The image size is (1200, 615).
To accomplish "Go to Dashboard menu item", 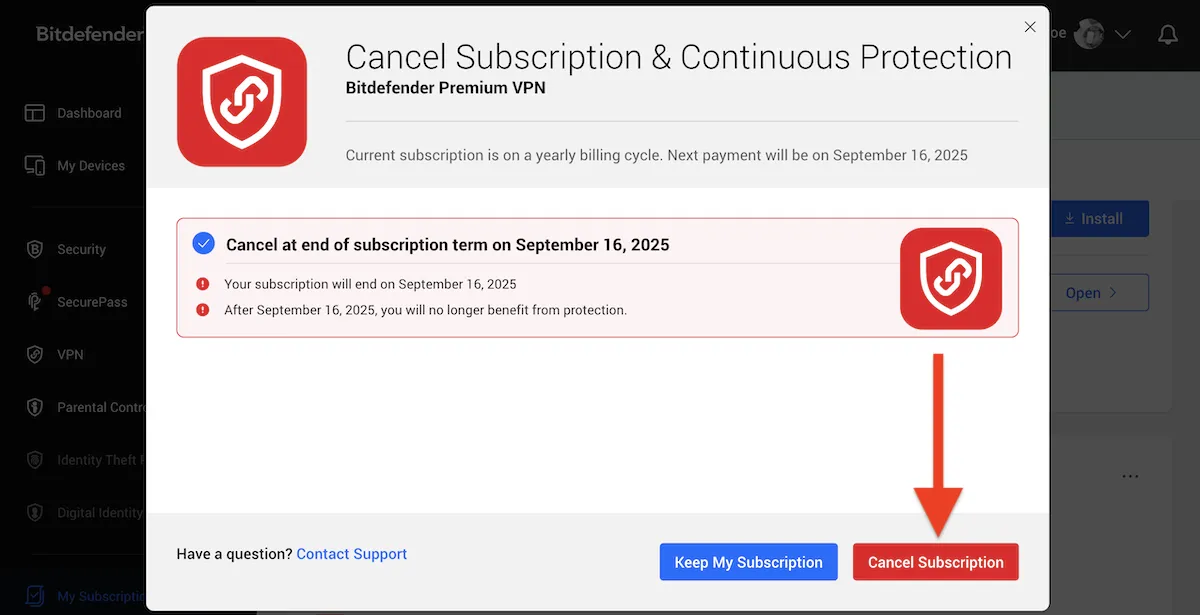I will (x=89, y=113).
